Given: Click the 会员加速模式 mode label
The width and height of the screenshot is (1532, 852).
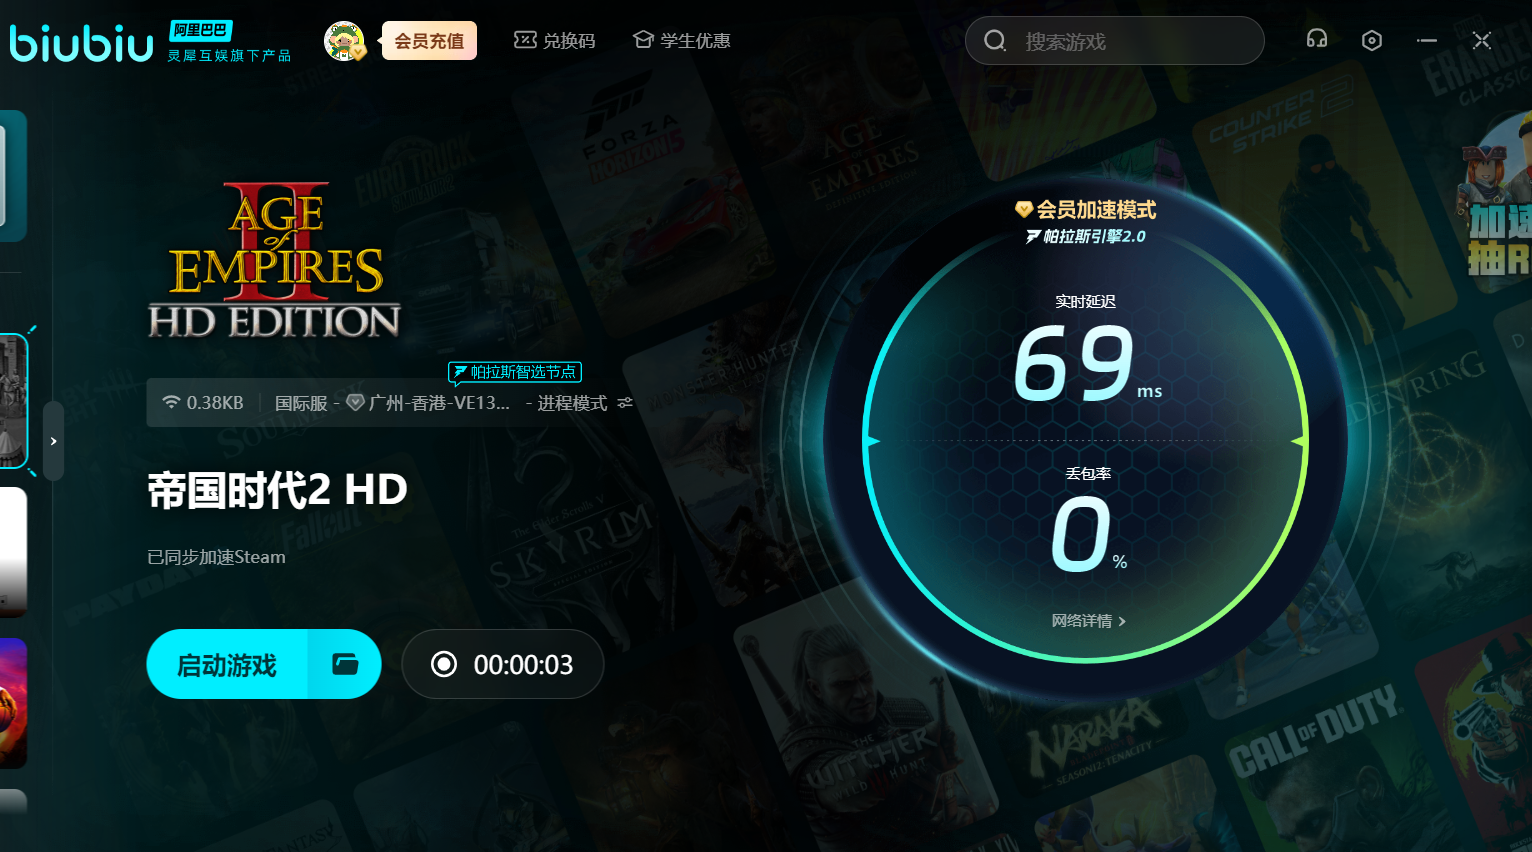Looking at the screenshot, I should tap(1086, 210).
